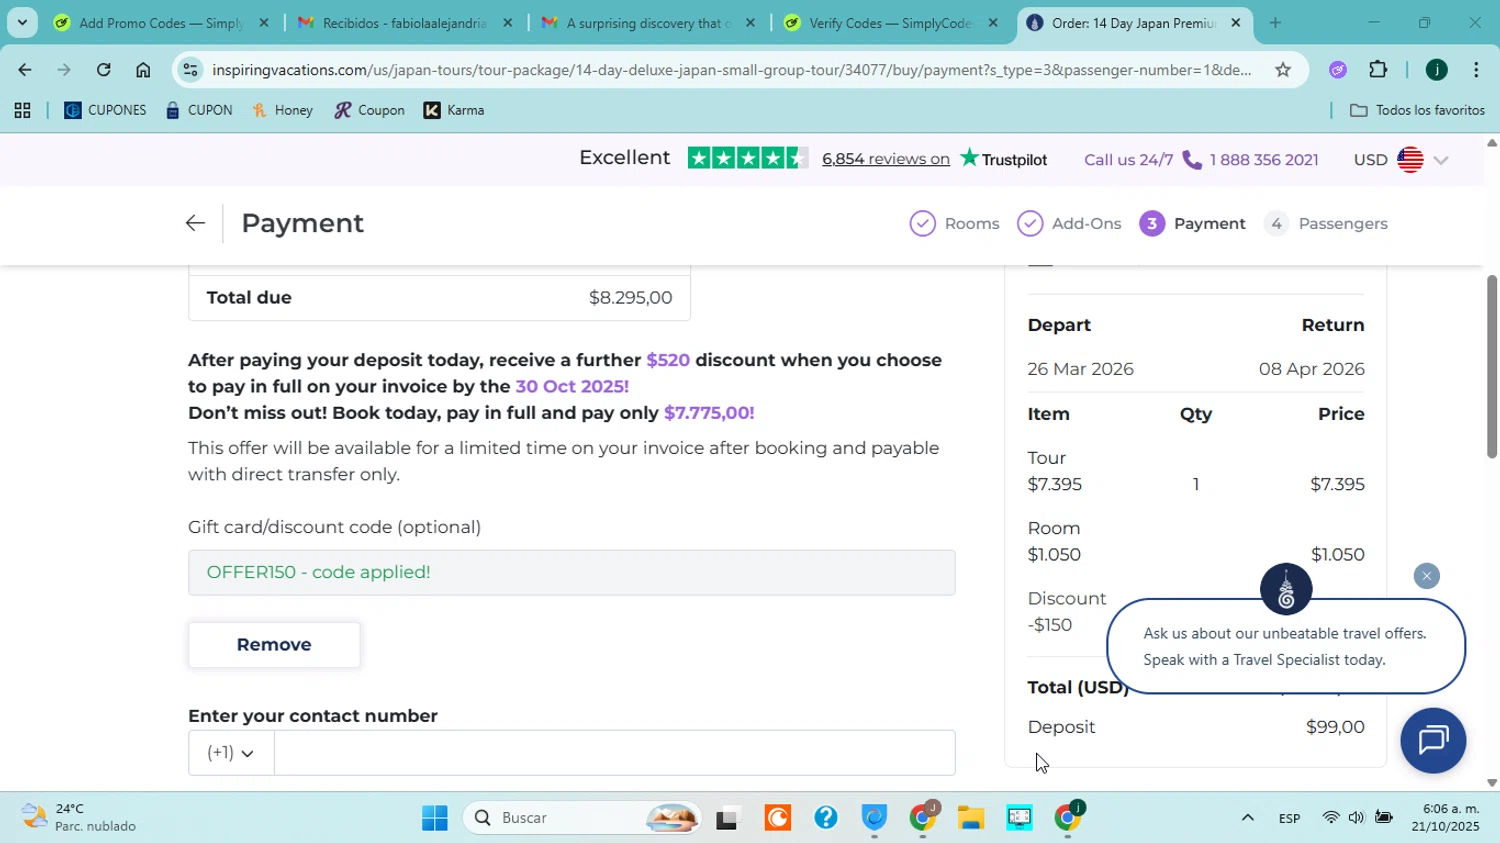Open the CUPON bookmark
1500x843 pixels.
point(199,110)
